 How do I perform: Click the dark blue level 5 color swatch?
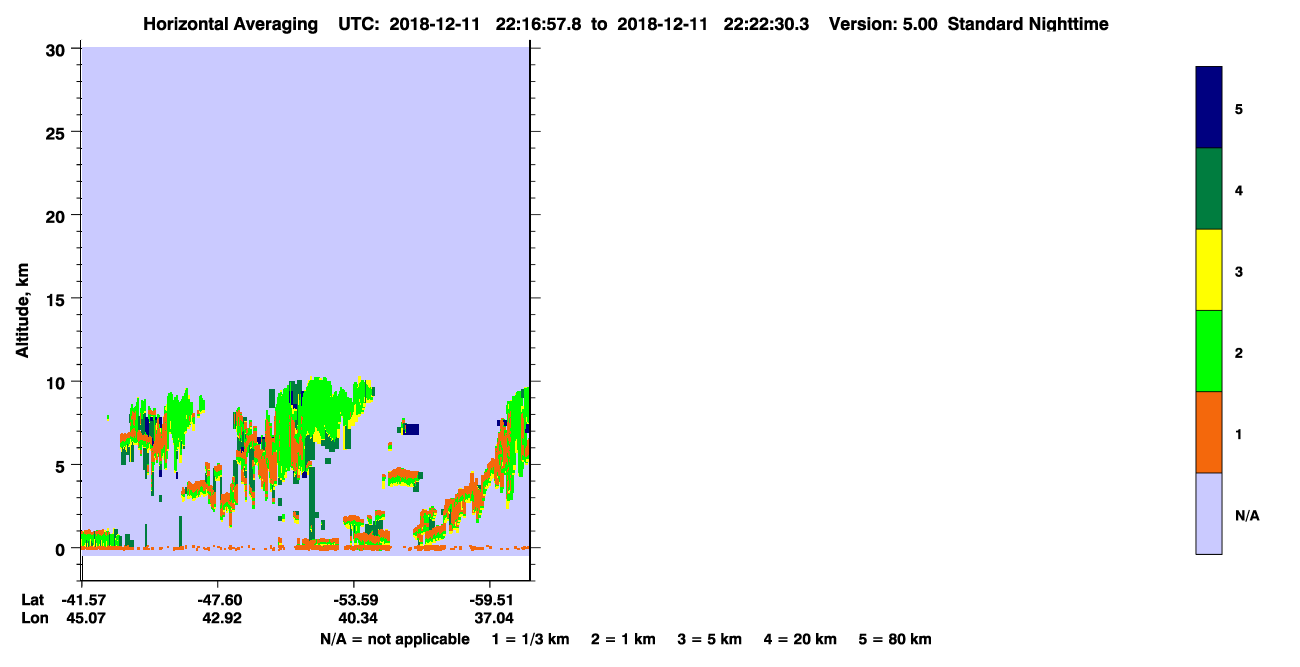[1209, 108]
